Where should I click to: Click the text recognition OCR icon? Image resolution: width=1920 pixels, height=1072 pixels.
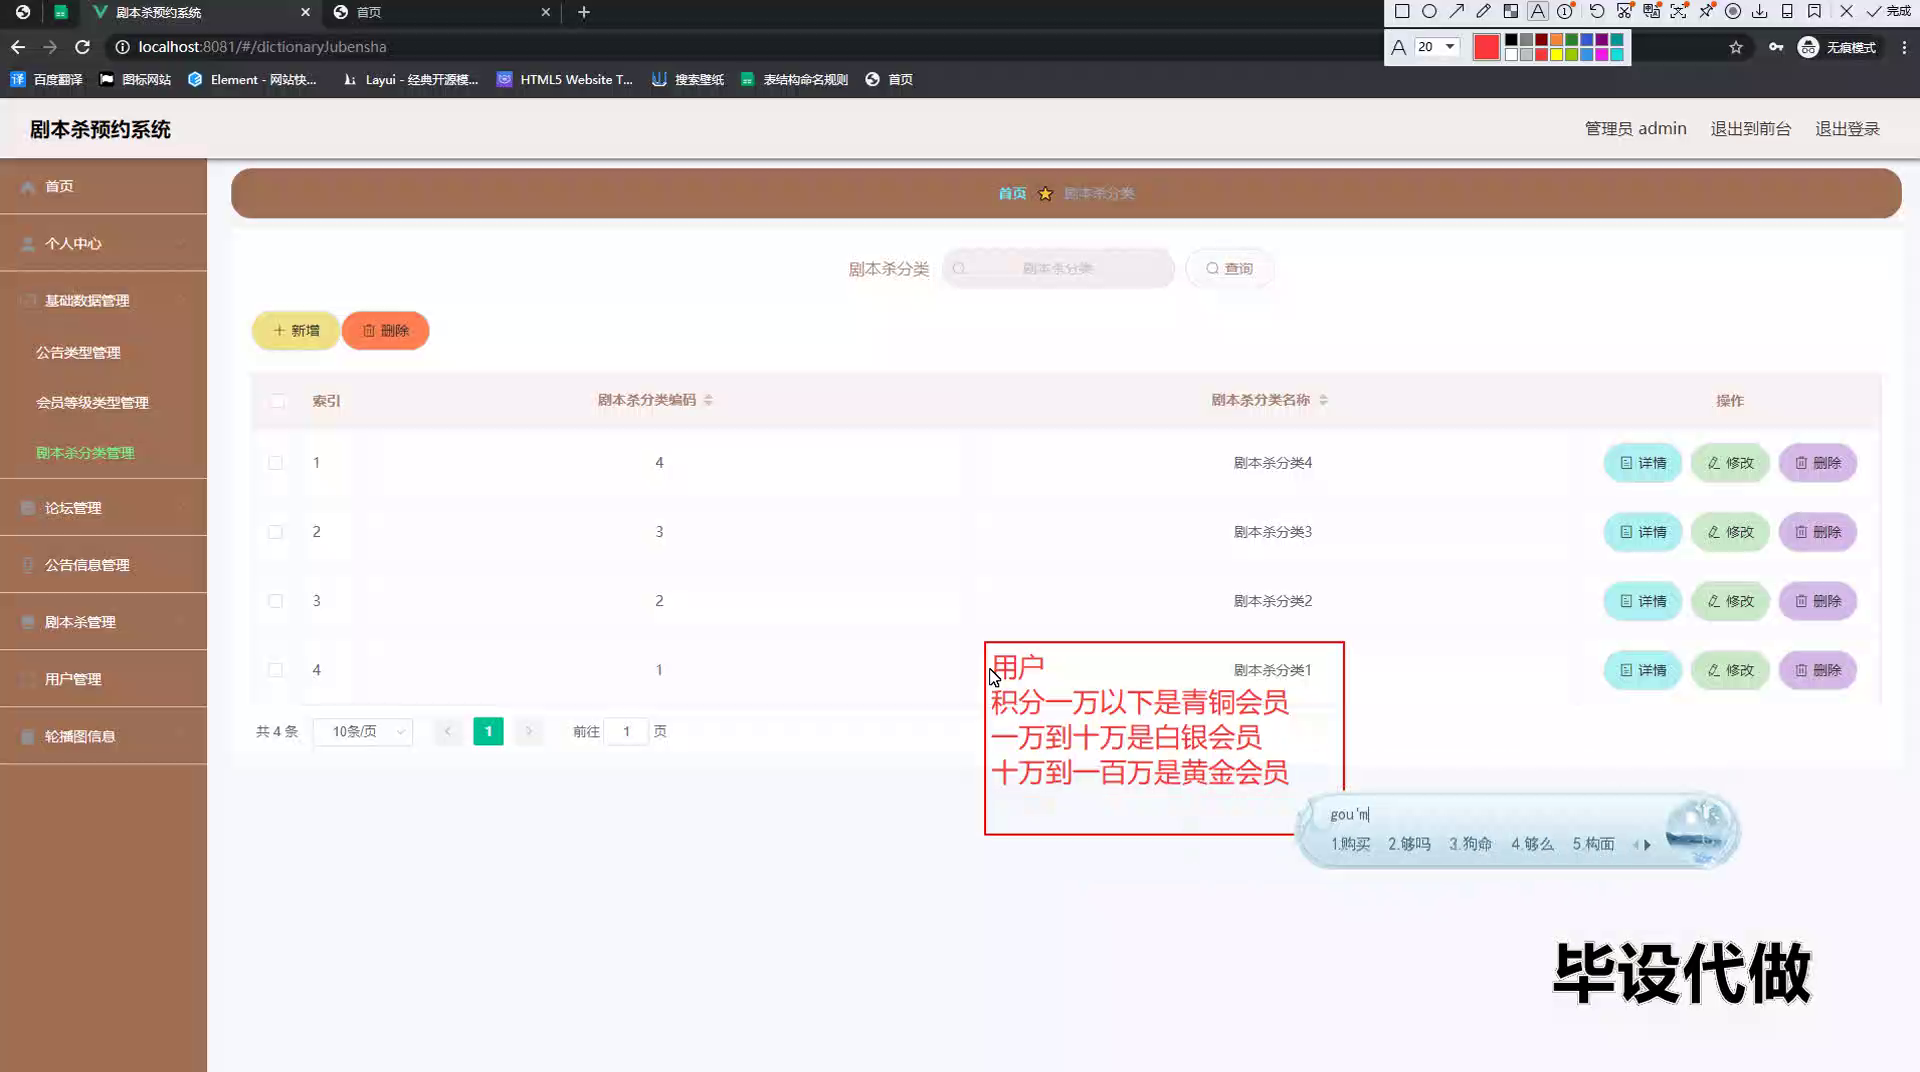(1678, 12)
